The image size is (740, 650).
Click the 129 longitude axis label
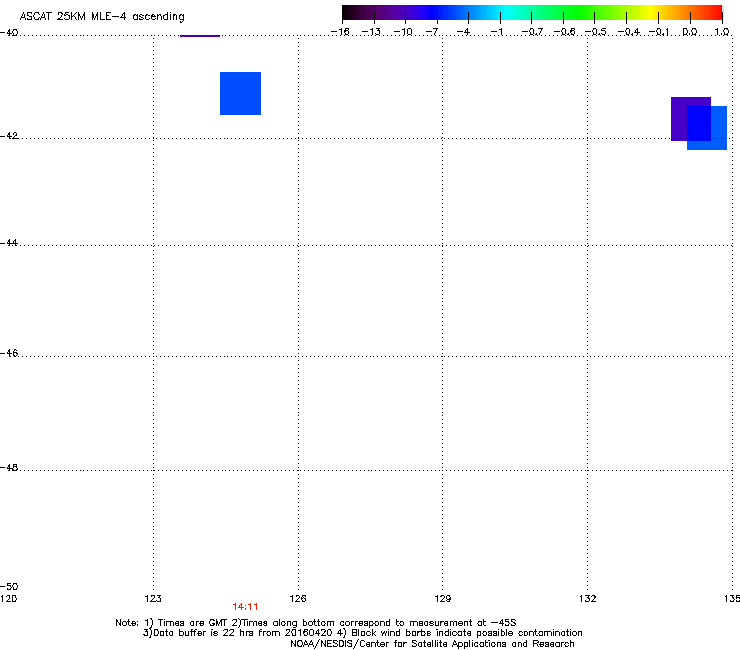443,599
